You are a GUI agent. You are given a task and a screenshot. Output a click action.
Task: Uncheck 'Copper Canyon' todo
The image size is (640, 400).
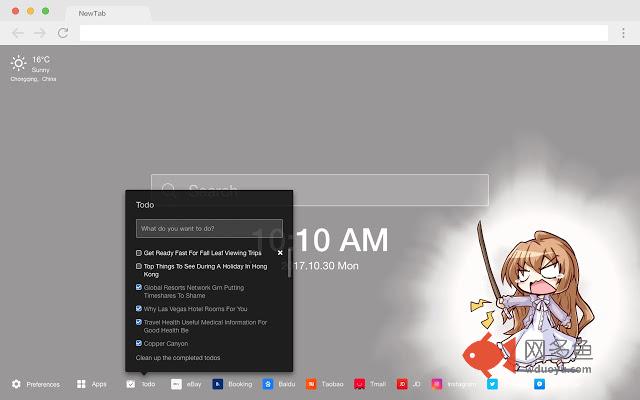click(x=139, y=343)
